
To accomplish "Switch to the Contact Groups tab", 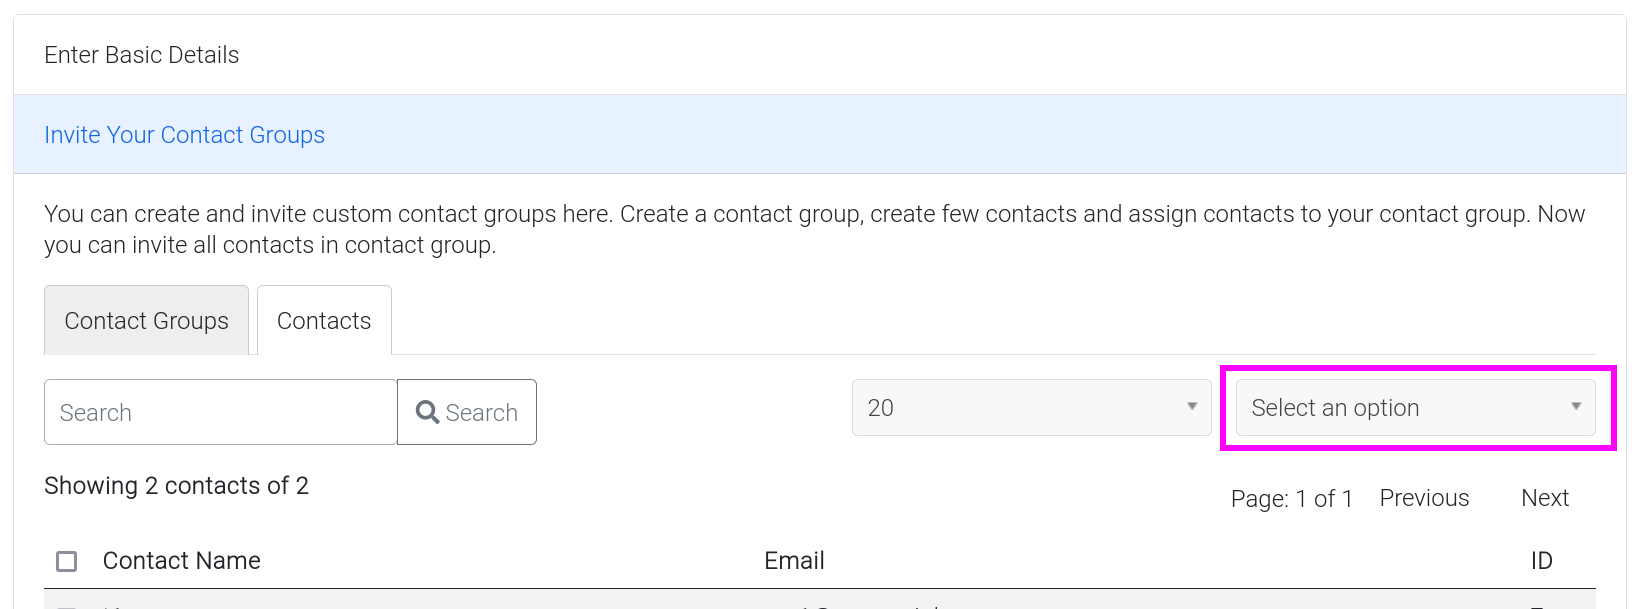I will click(x=146, y=321).
